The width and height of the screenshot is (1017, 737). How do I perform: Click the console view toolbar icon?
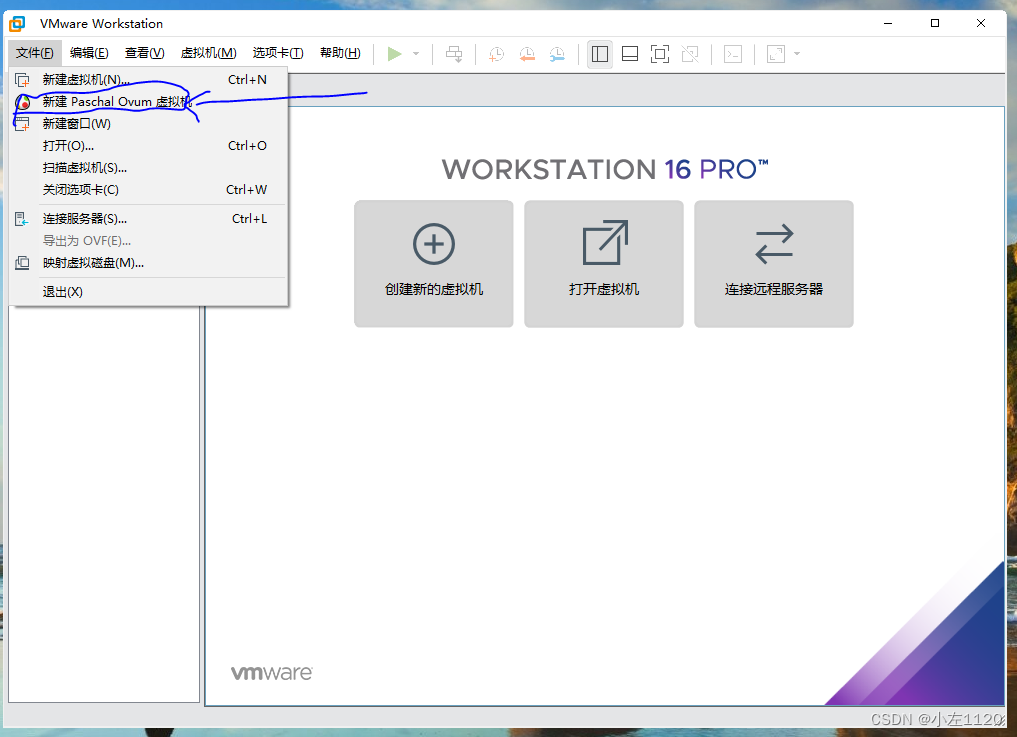pyautogui.click(x=733, y=54)
